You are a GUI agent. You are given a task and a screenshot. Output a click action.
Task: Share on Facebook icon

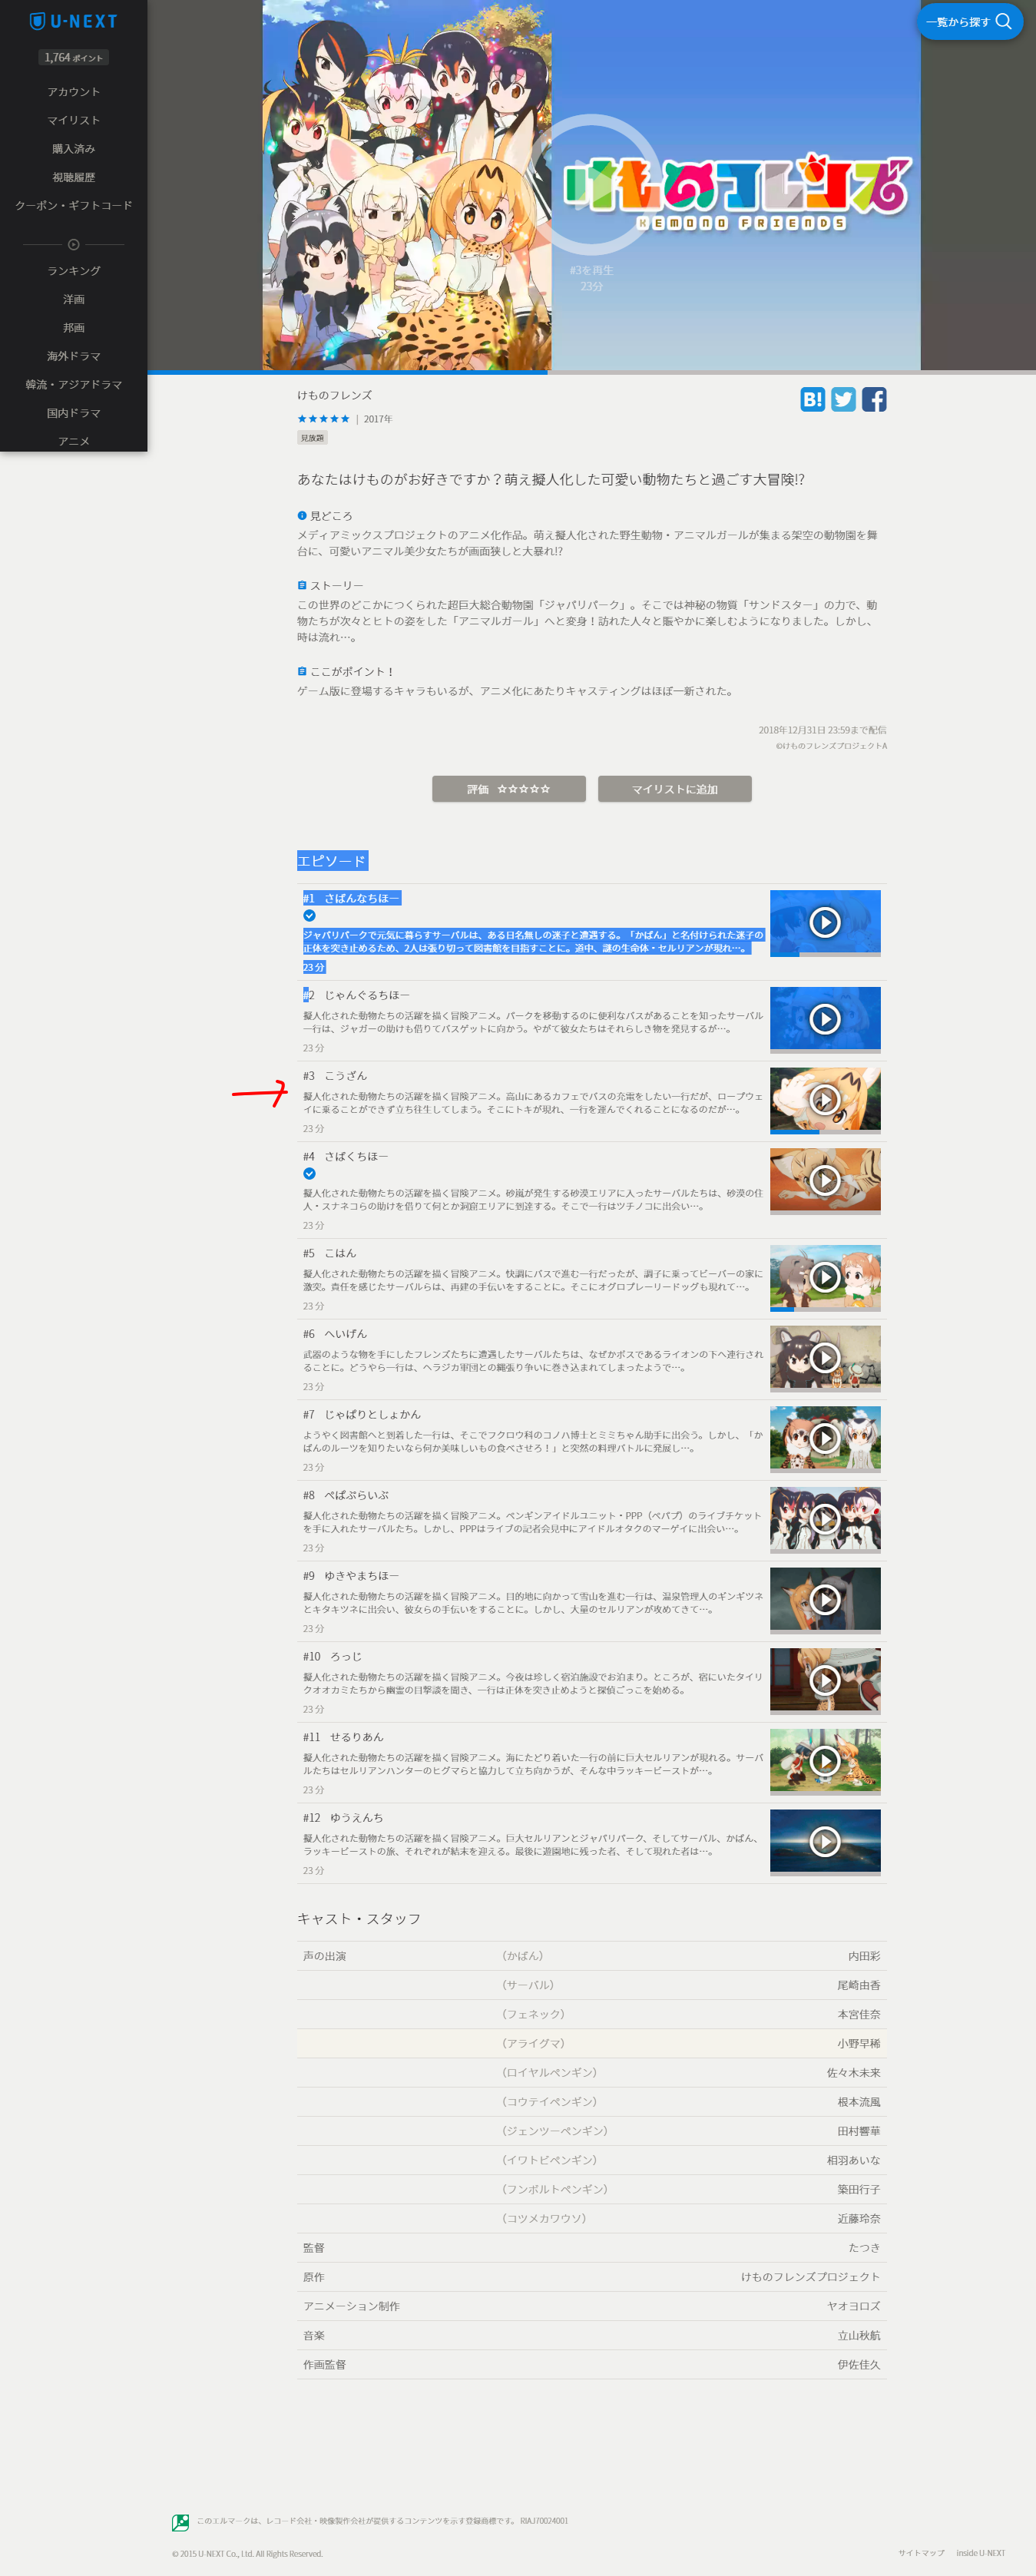coord(874,400)
